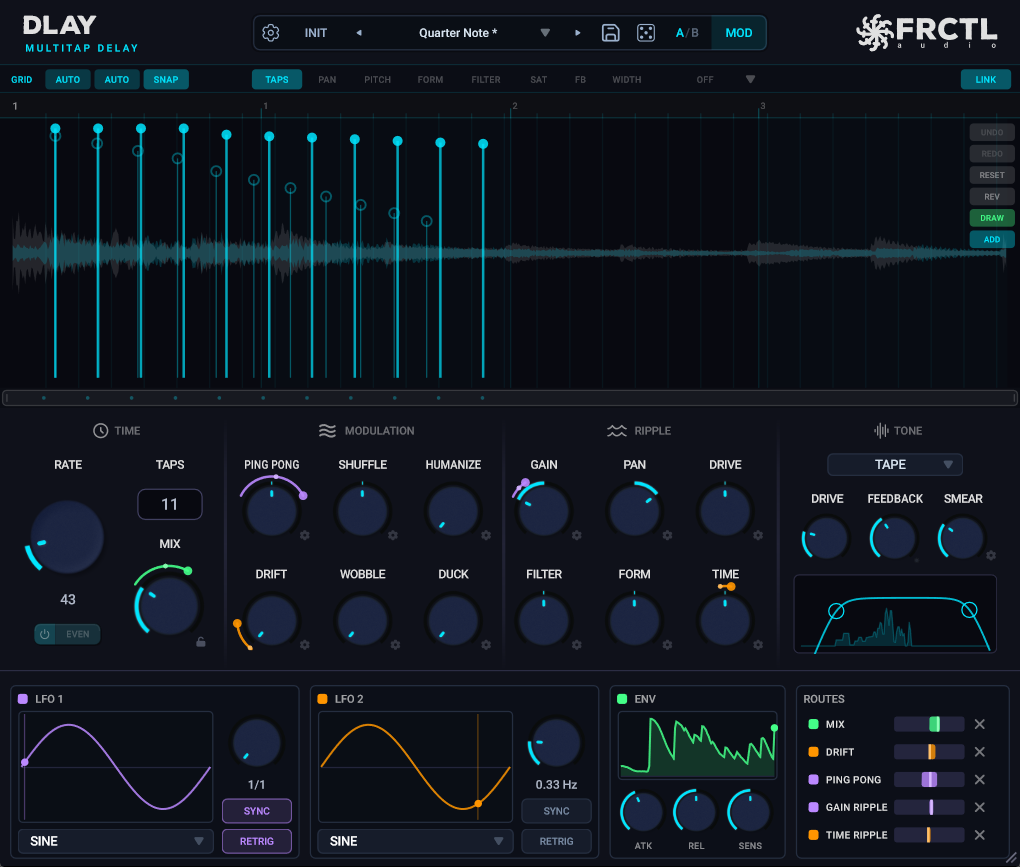Image resolution: width=1020 pixels, height=867 pixels.
Task: Toggle the EVEN rate power button
Action: point(45,634)
